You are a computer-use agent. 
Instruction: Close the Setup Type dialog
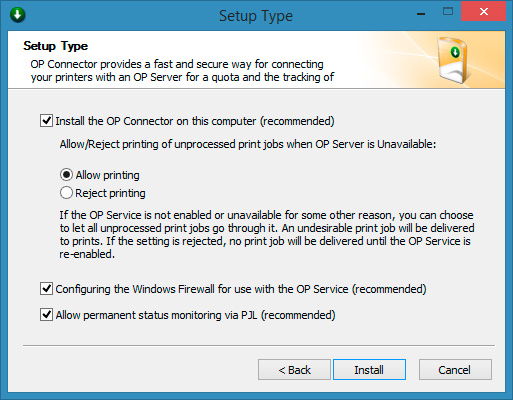[x=484, y=12]
